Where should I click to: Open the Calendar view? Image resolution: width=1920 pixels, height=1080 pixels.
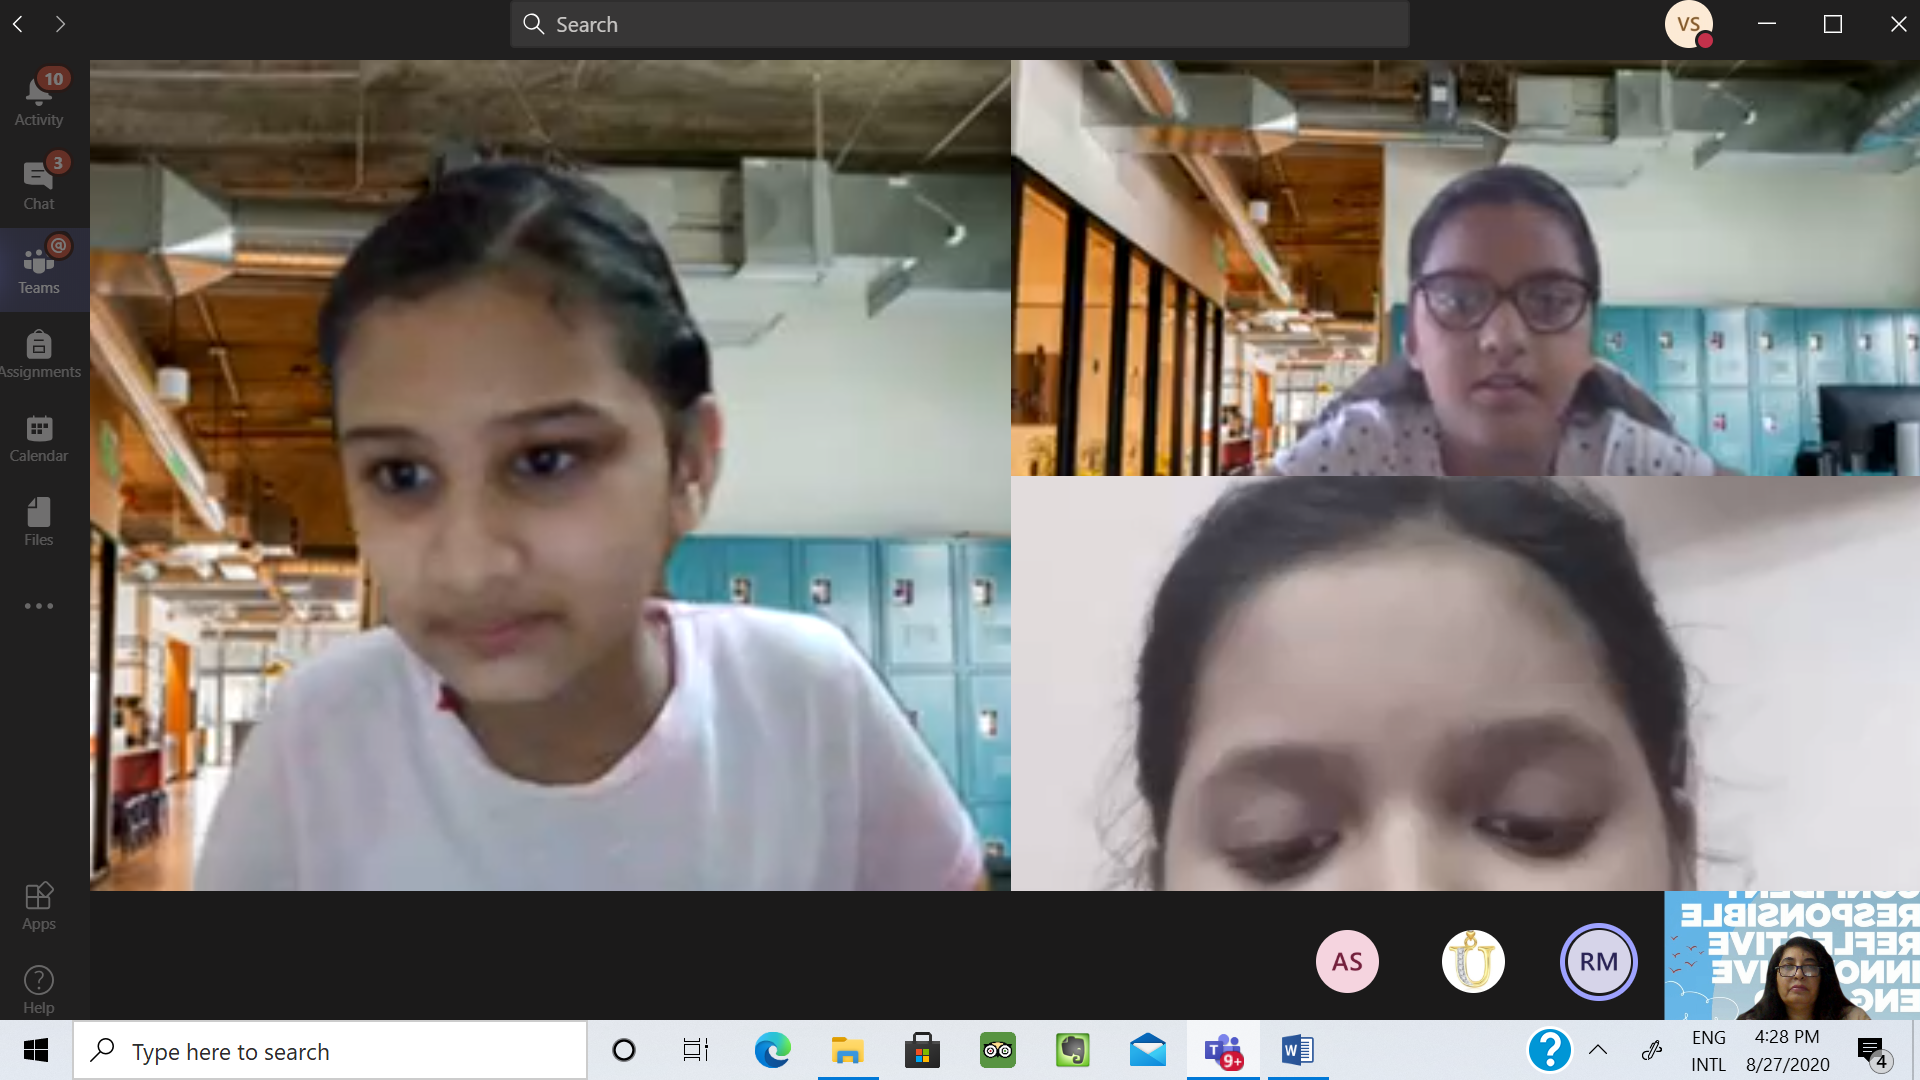[39, 438]
